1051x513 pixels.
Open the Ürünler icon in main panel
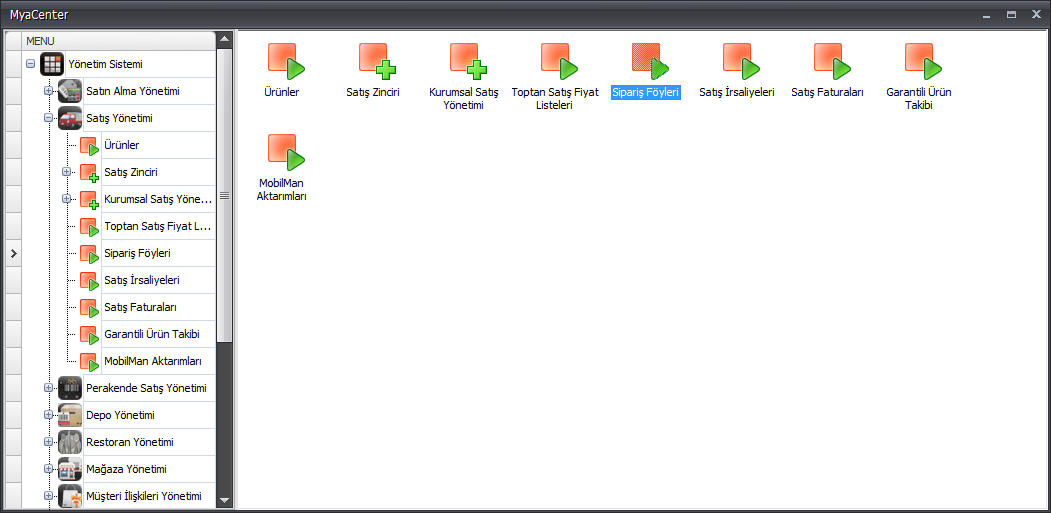click(286, 61)
